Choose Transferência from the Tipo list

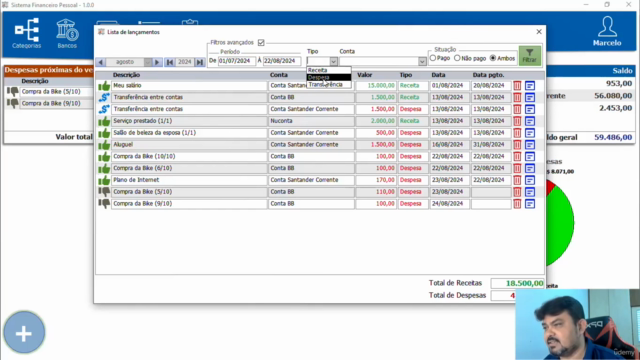pyautogui.click(x=329, y=84)
